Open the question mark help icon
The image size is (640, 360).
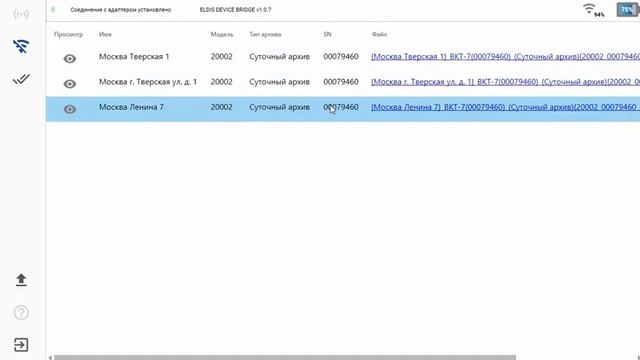point(21,313)
